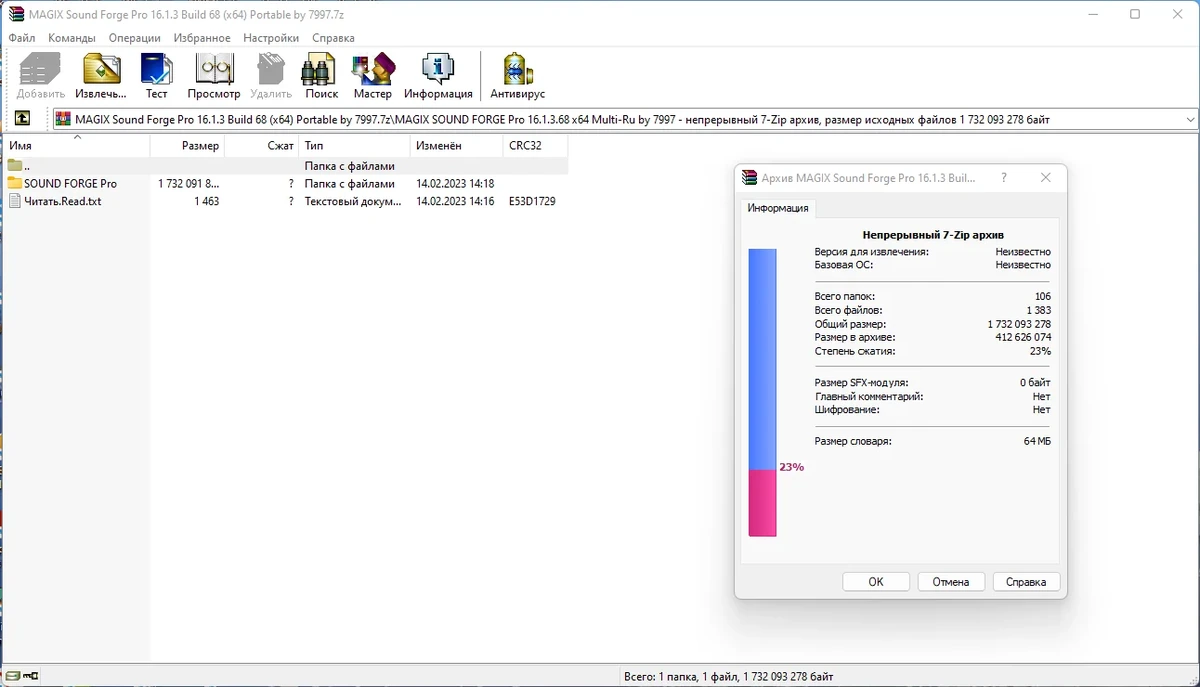Click the Delete (Удалить) toolbar icon

pos(271,70)
